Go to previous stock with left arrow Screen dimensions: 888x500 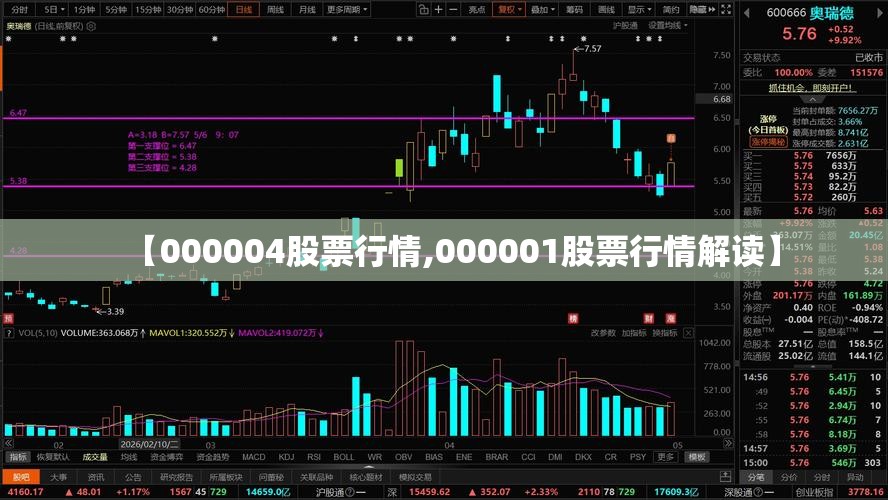[x=747, y=12]
